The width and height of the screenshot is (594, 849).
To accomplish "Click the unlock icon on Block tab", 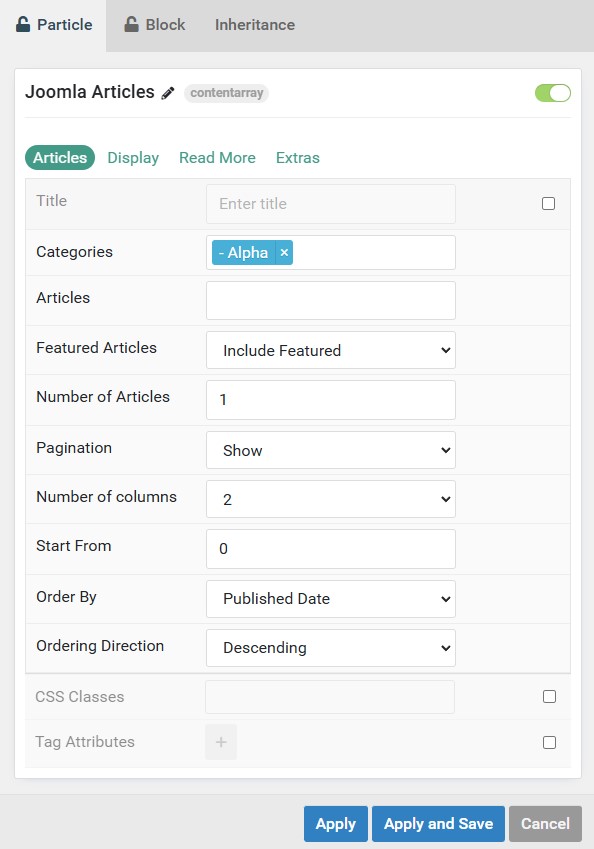I will (x=131, y=24).
